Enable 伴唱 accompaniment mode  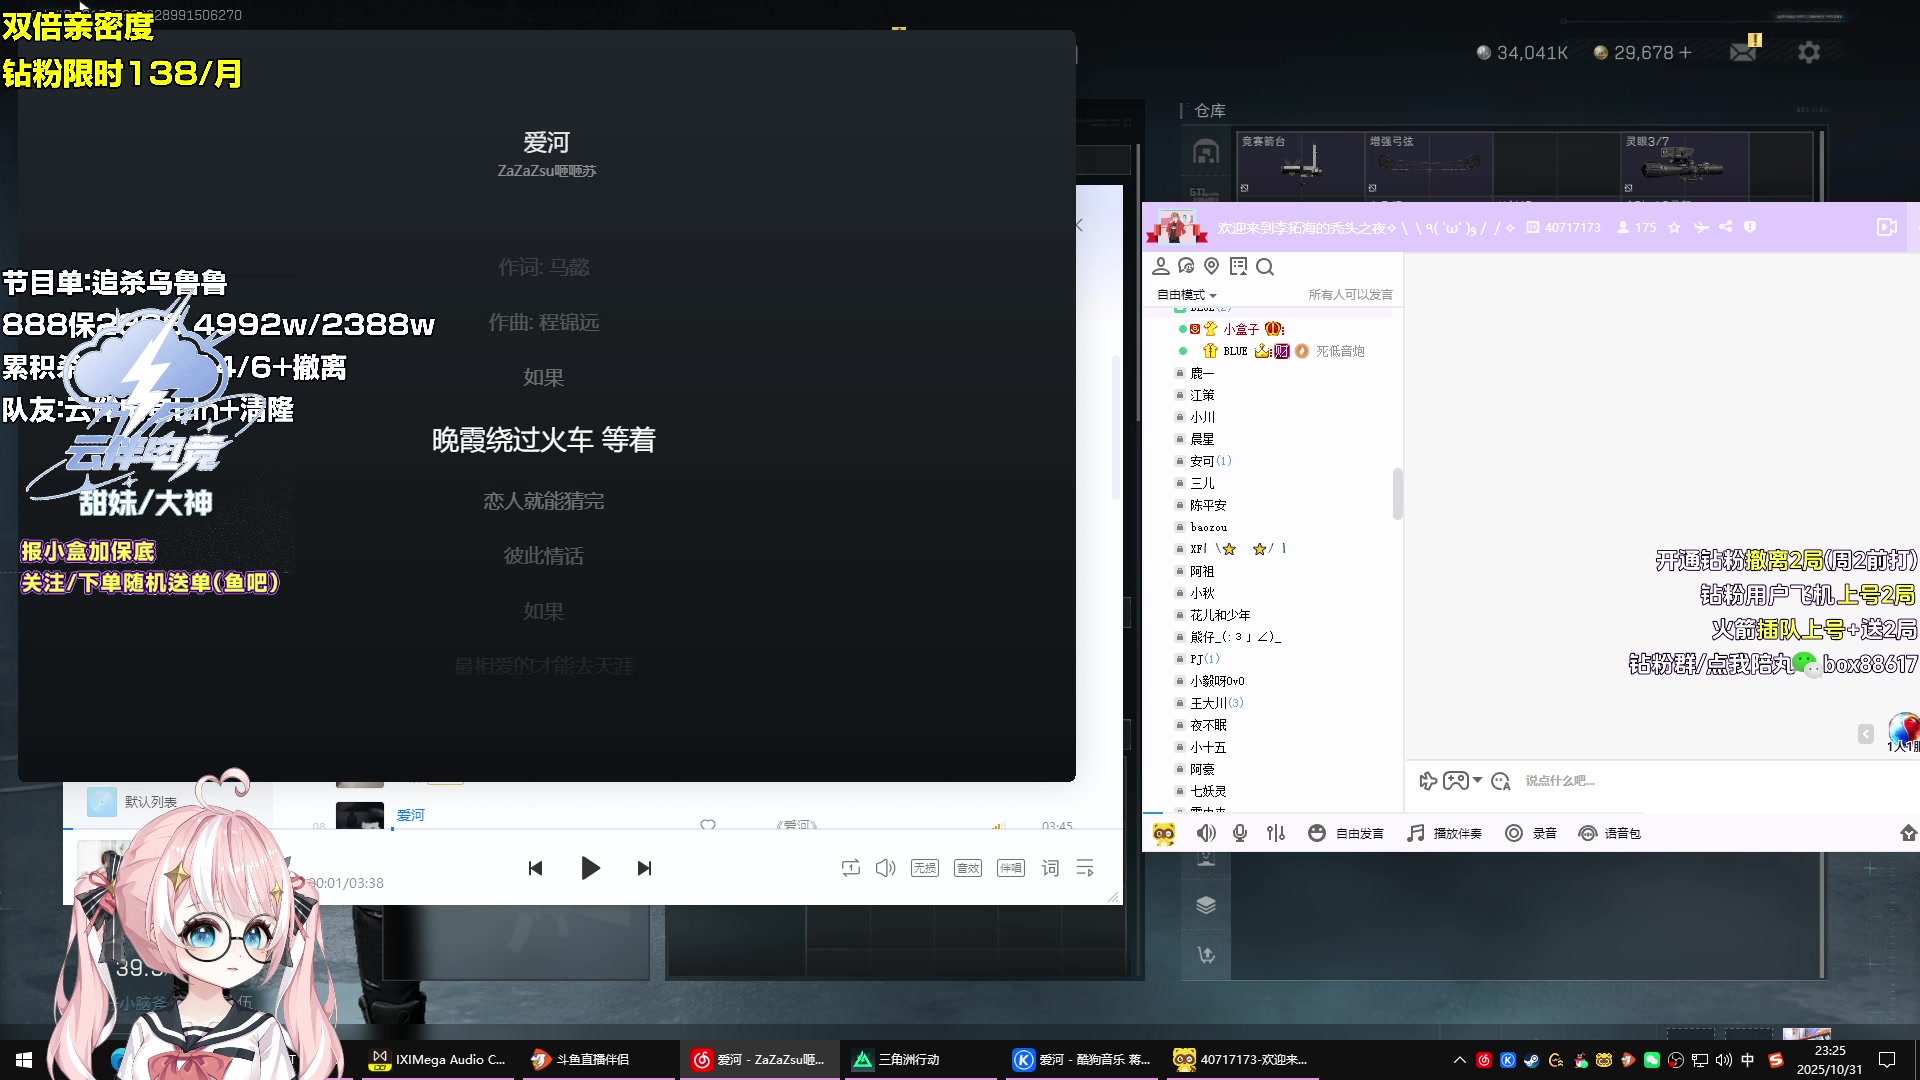point(1010,868)
